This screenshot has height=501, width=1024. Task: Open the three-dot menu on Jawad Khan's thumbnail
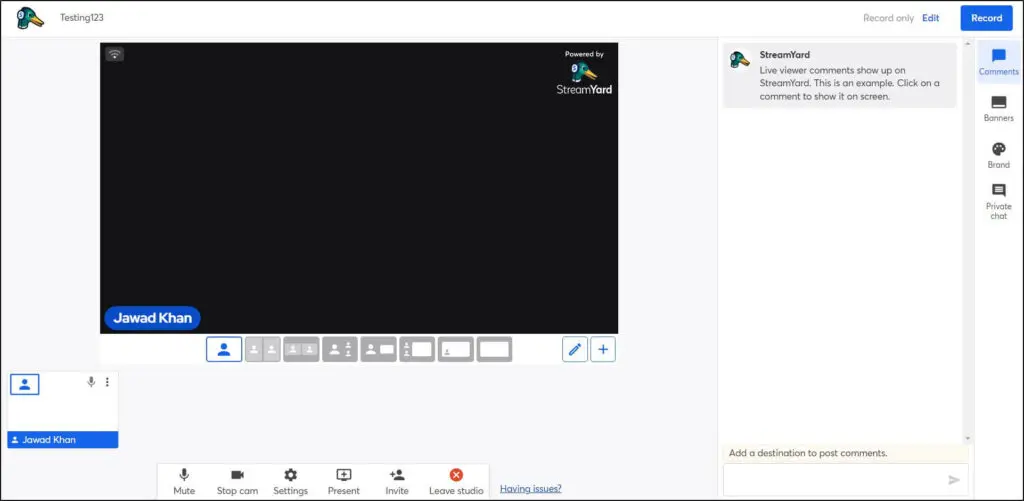coord(107,382)
